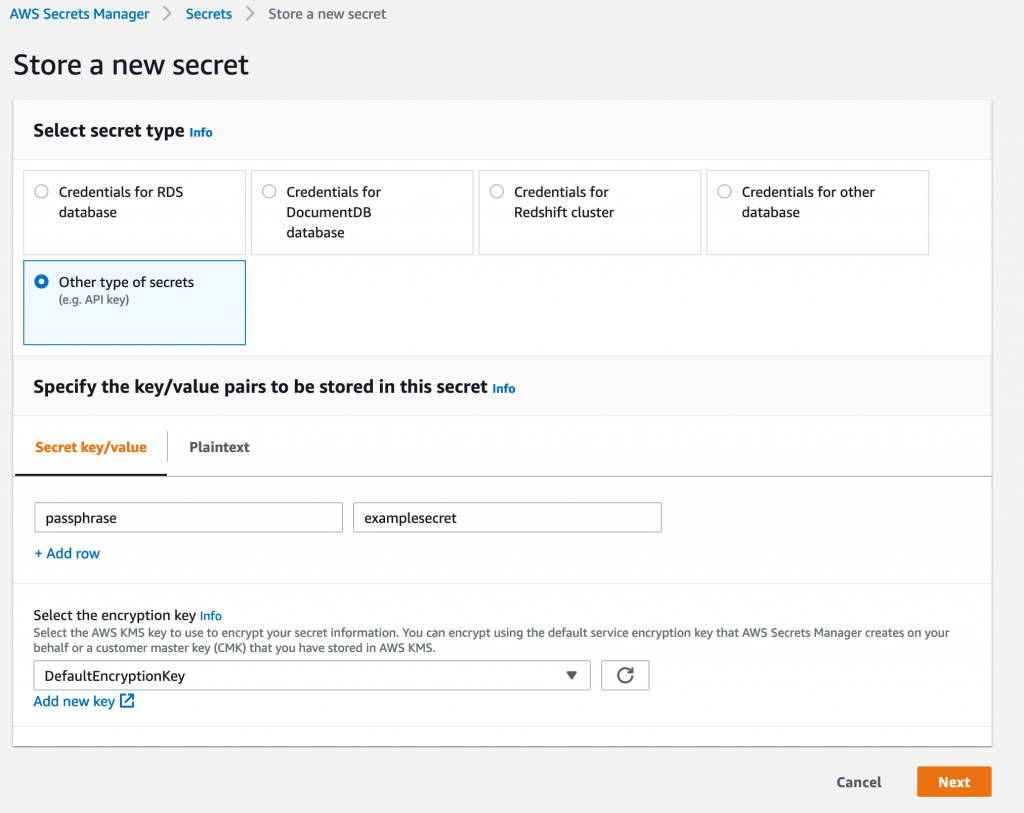
Task: Open Info beside the key/value pairs heading
Action: point(503,389)
